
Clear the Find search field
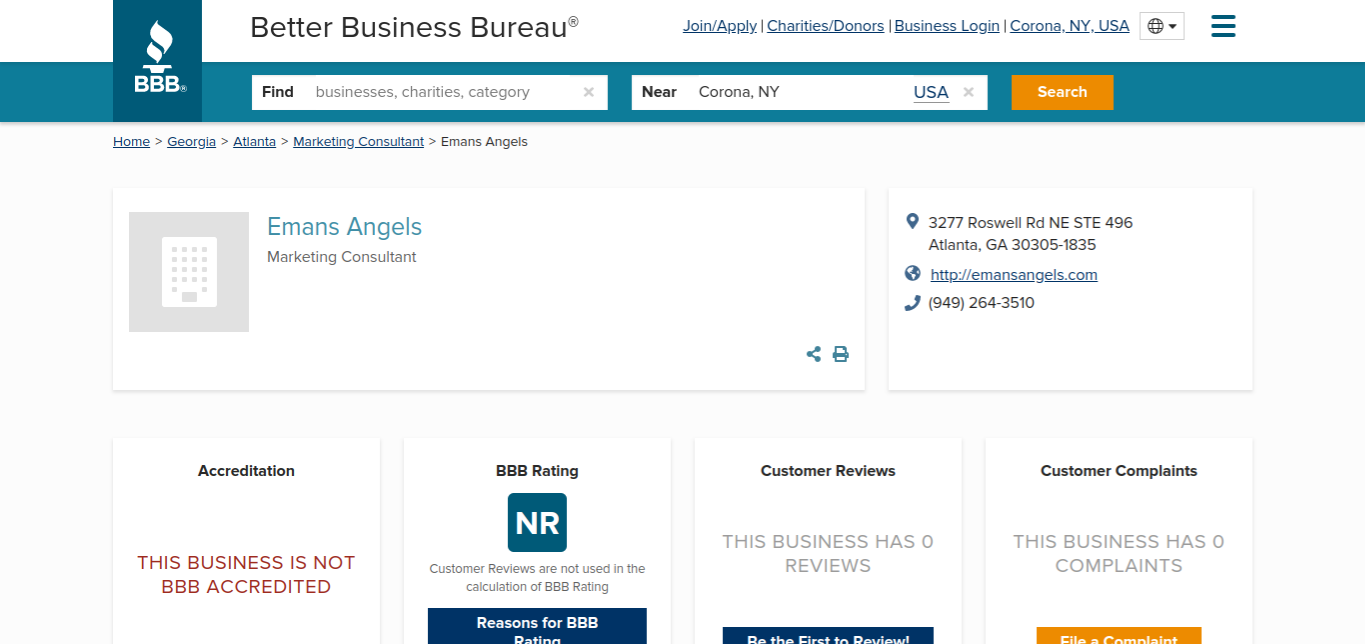click(589, 92)
